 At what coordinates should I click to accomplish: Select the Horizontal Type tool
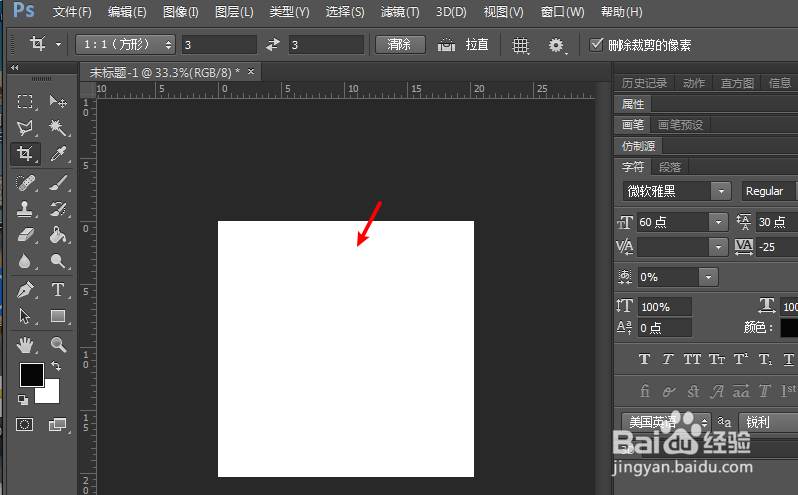(58, 290)
